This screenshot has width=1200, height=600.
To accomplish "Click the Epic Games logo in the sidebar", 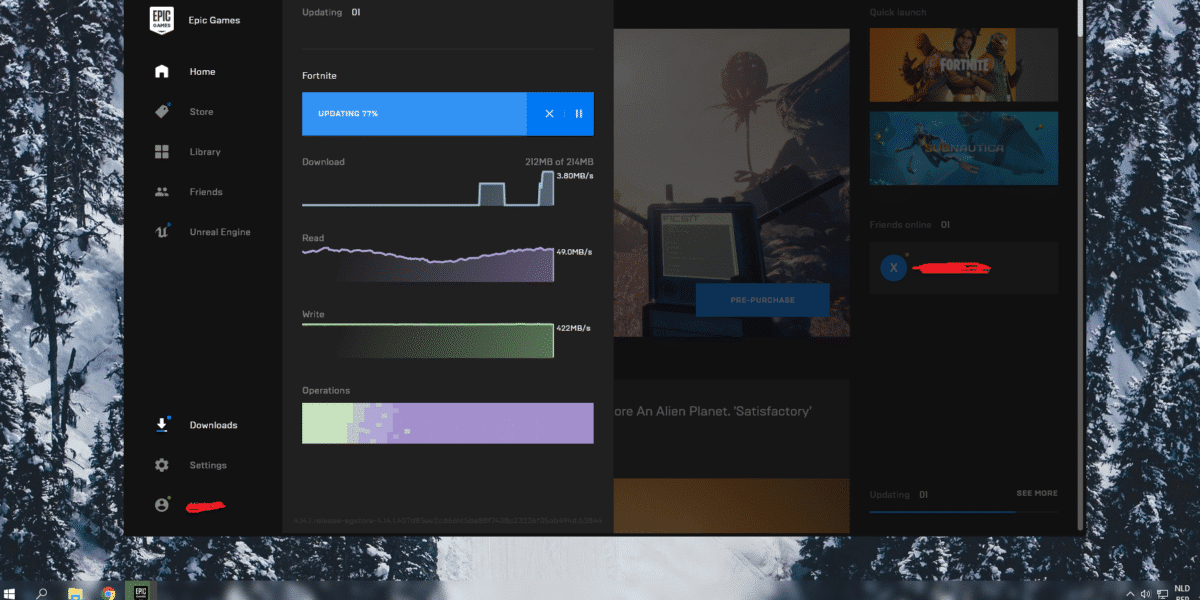I will [x=162, y=21].
